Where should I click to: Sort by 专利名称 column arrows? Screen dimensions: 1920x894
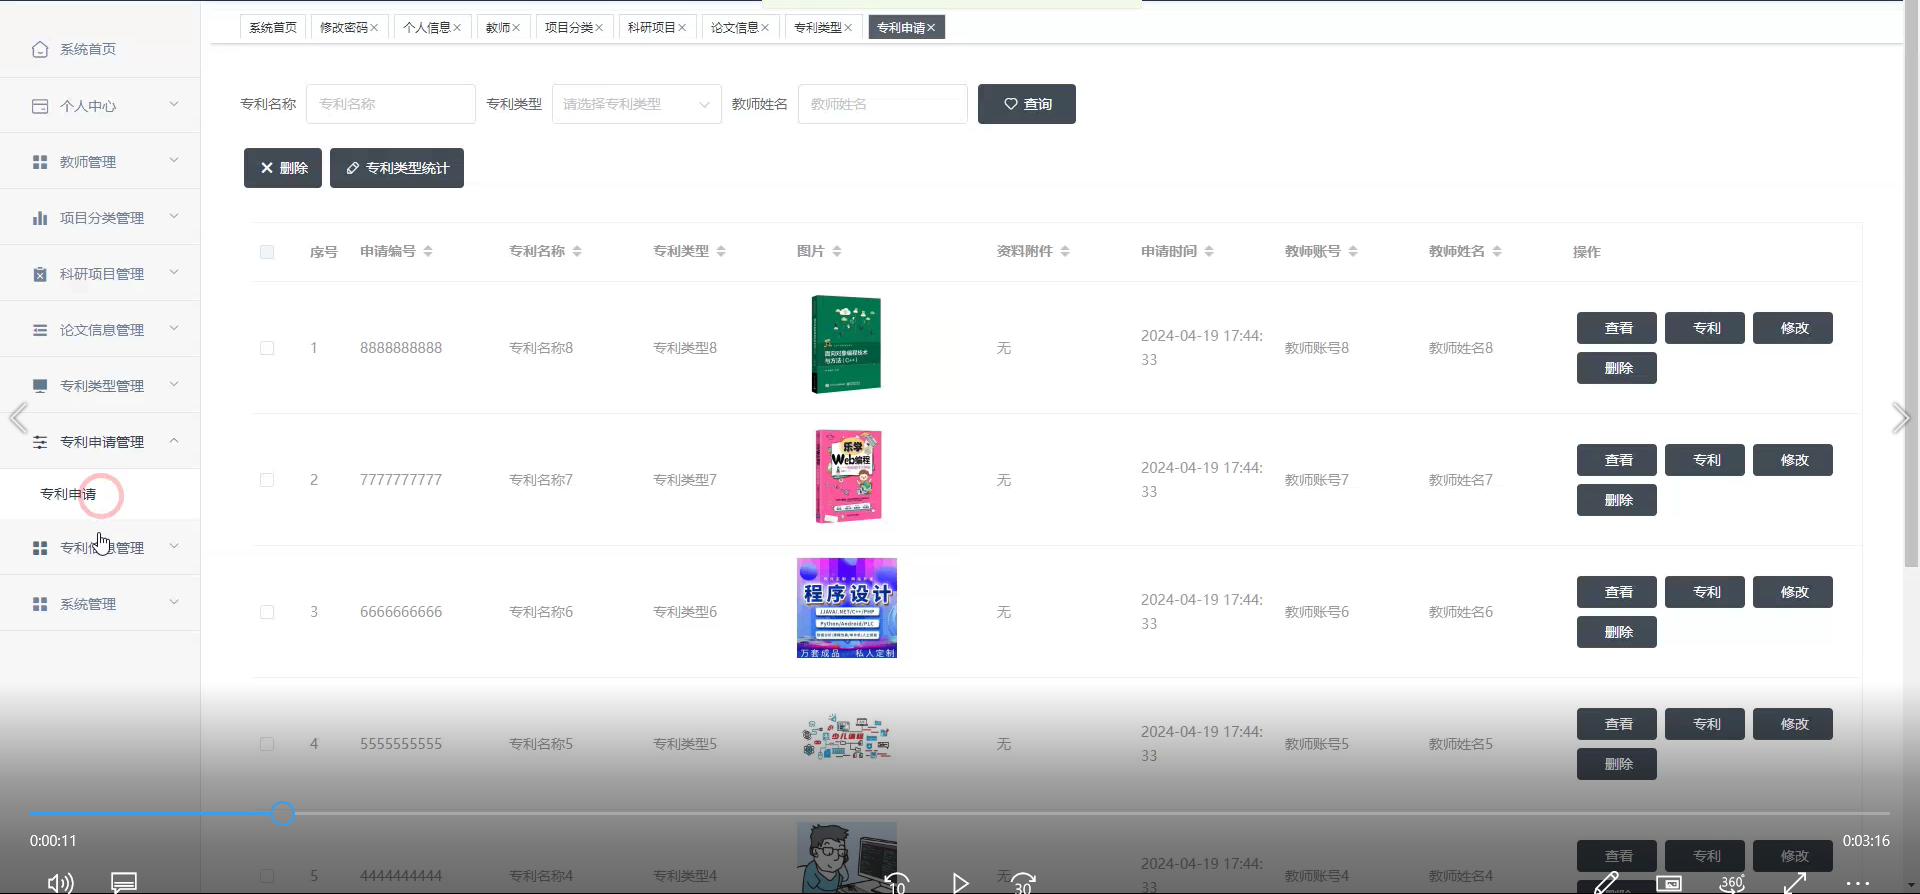(577, 251)
